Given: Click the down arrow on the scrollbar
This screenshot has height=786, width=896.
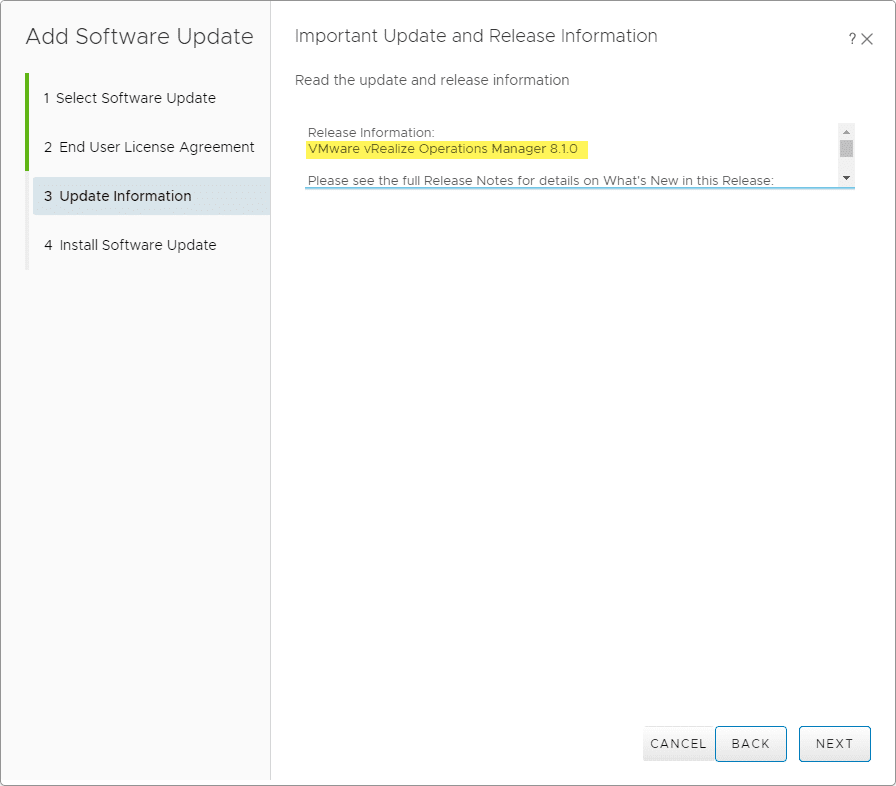Looking at the screenshot, I should click(x=845, y=177).
